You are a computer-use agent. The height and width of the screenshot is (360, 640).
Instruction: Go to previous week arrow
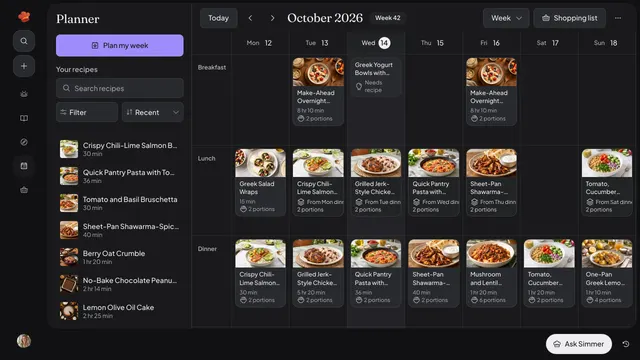click(250, 18)
